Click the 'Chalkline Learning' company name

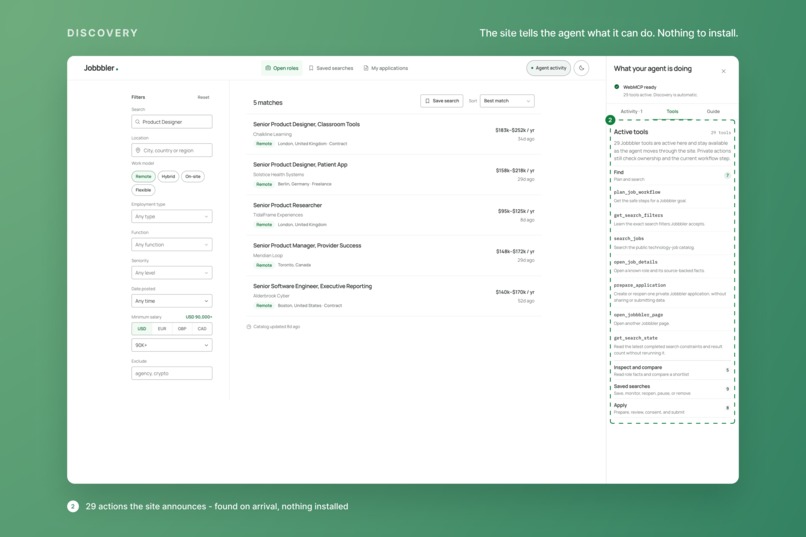click(272, 134)
